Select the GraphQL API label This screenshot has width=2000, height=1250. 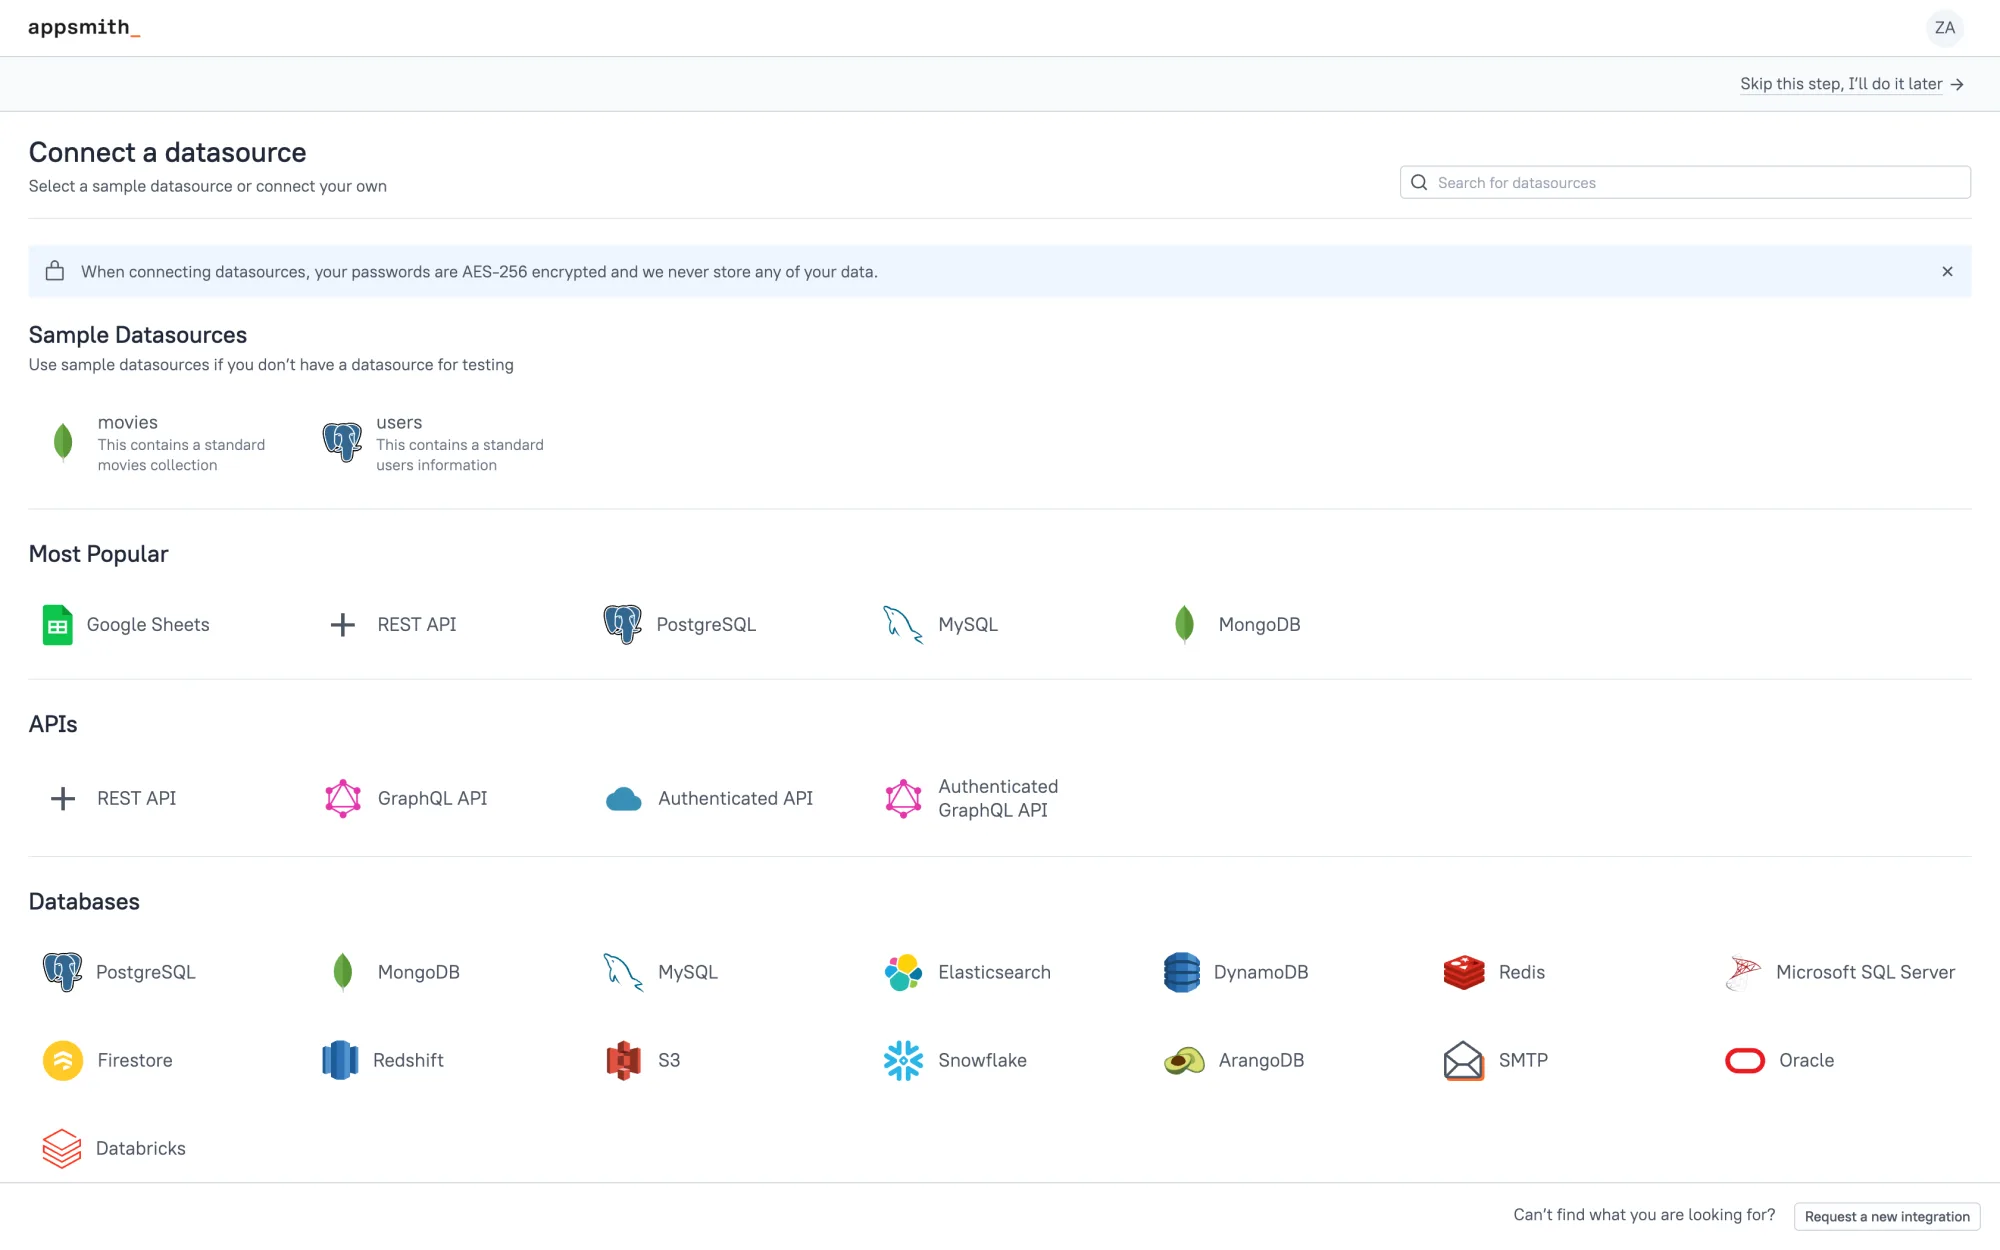pos(433,798)
